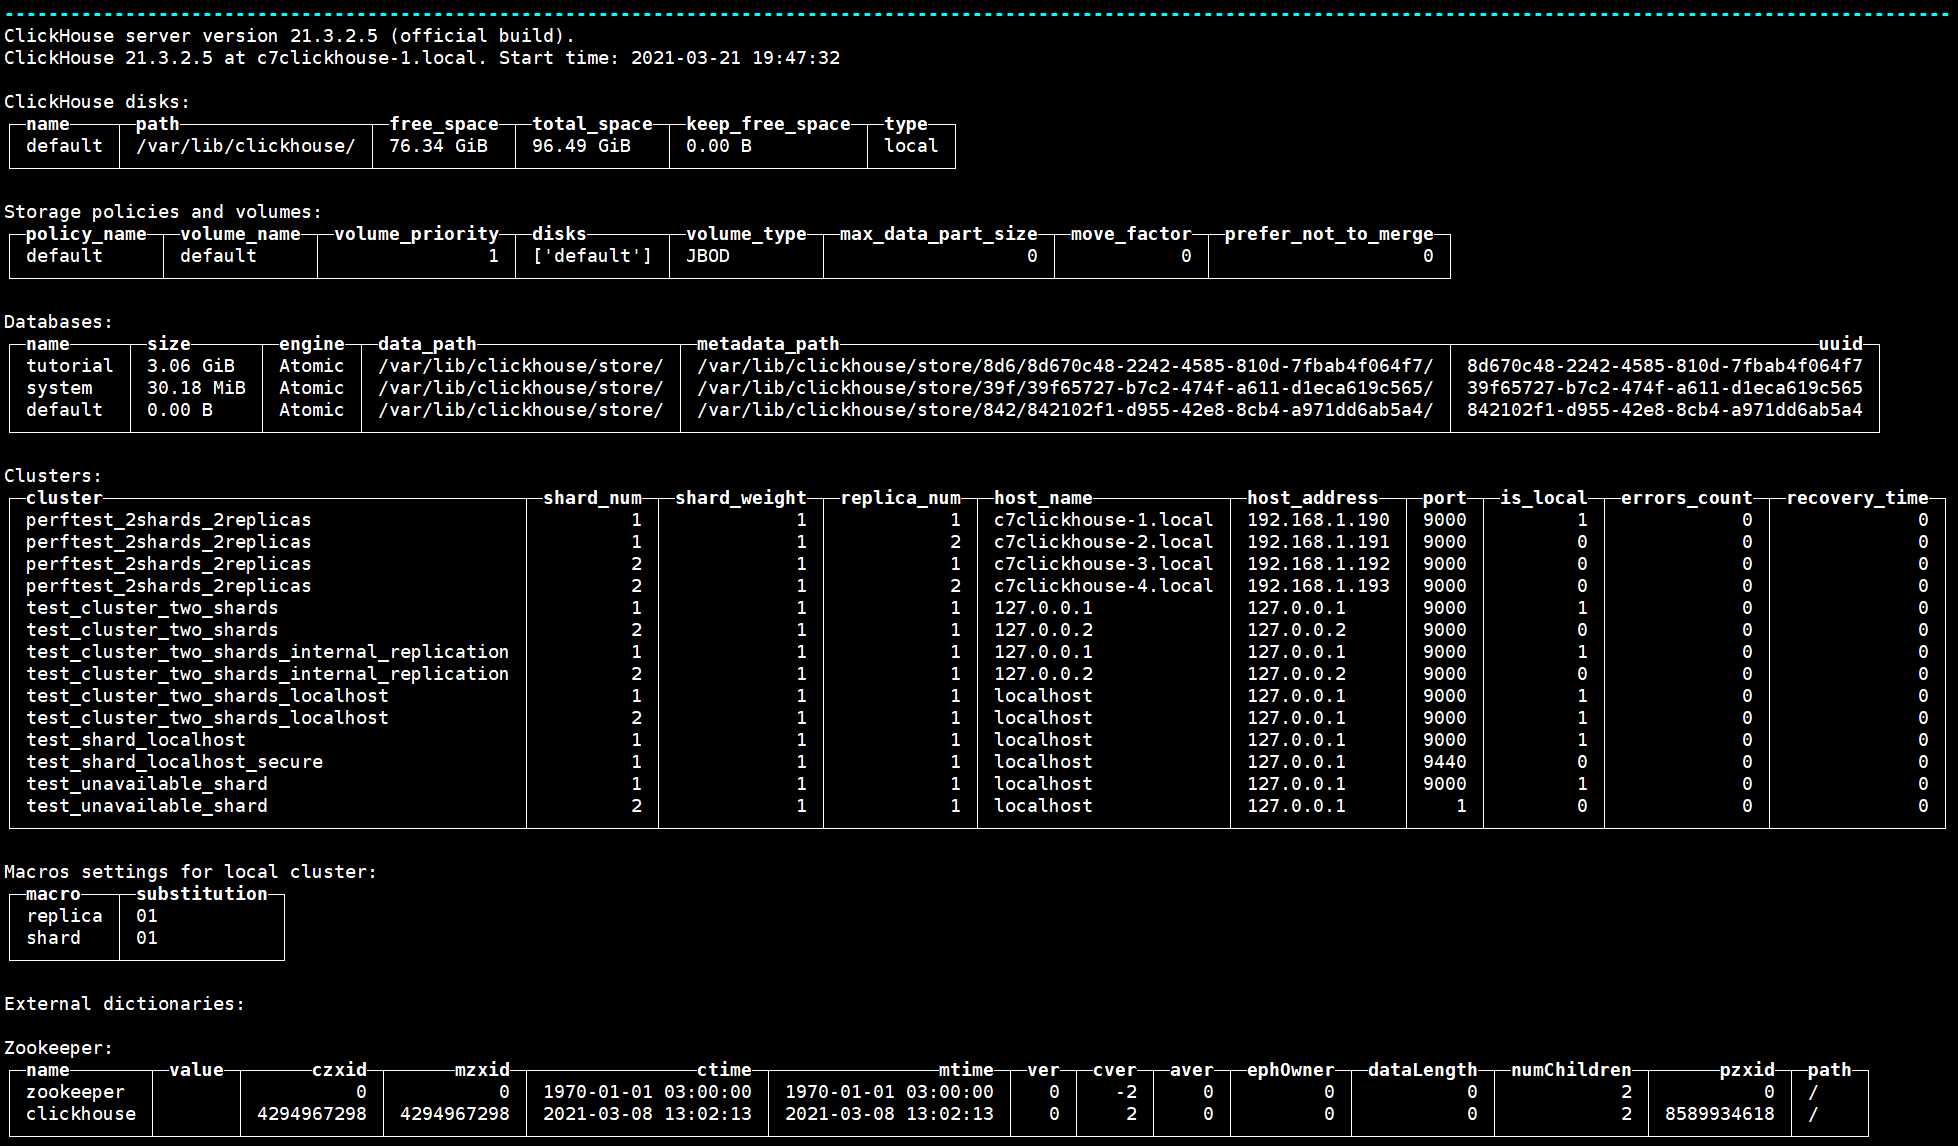
Task: Click the 30.18 MiB system database size
Action: pyautogui.click(x=196, y=388)
